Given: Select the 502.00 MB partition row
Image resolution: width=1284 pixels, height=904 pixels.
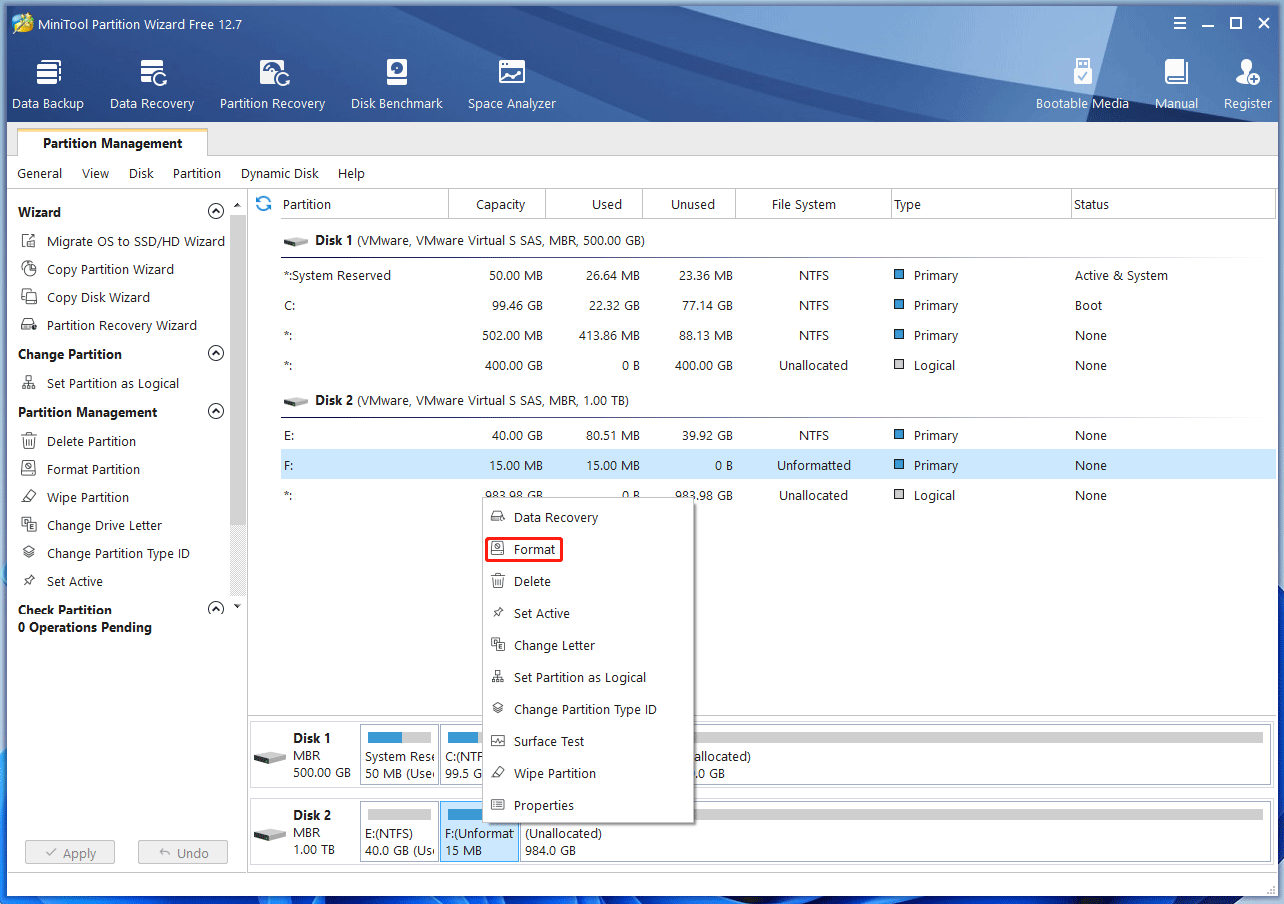Looking at the screenshot, I should coord(778,335).
